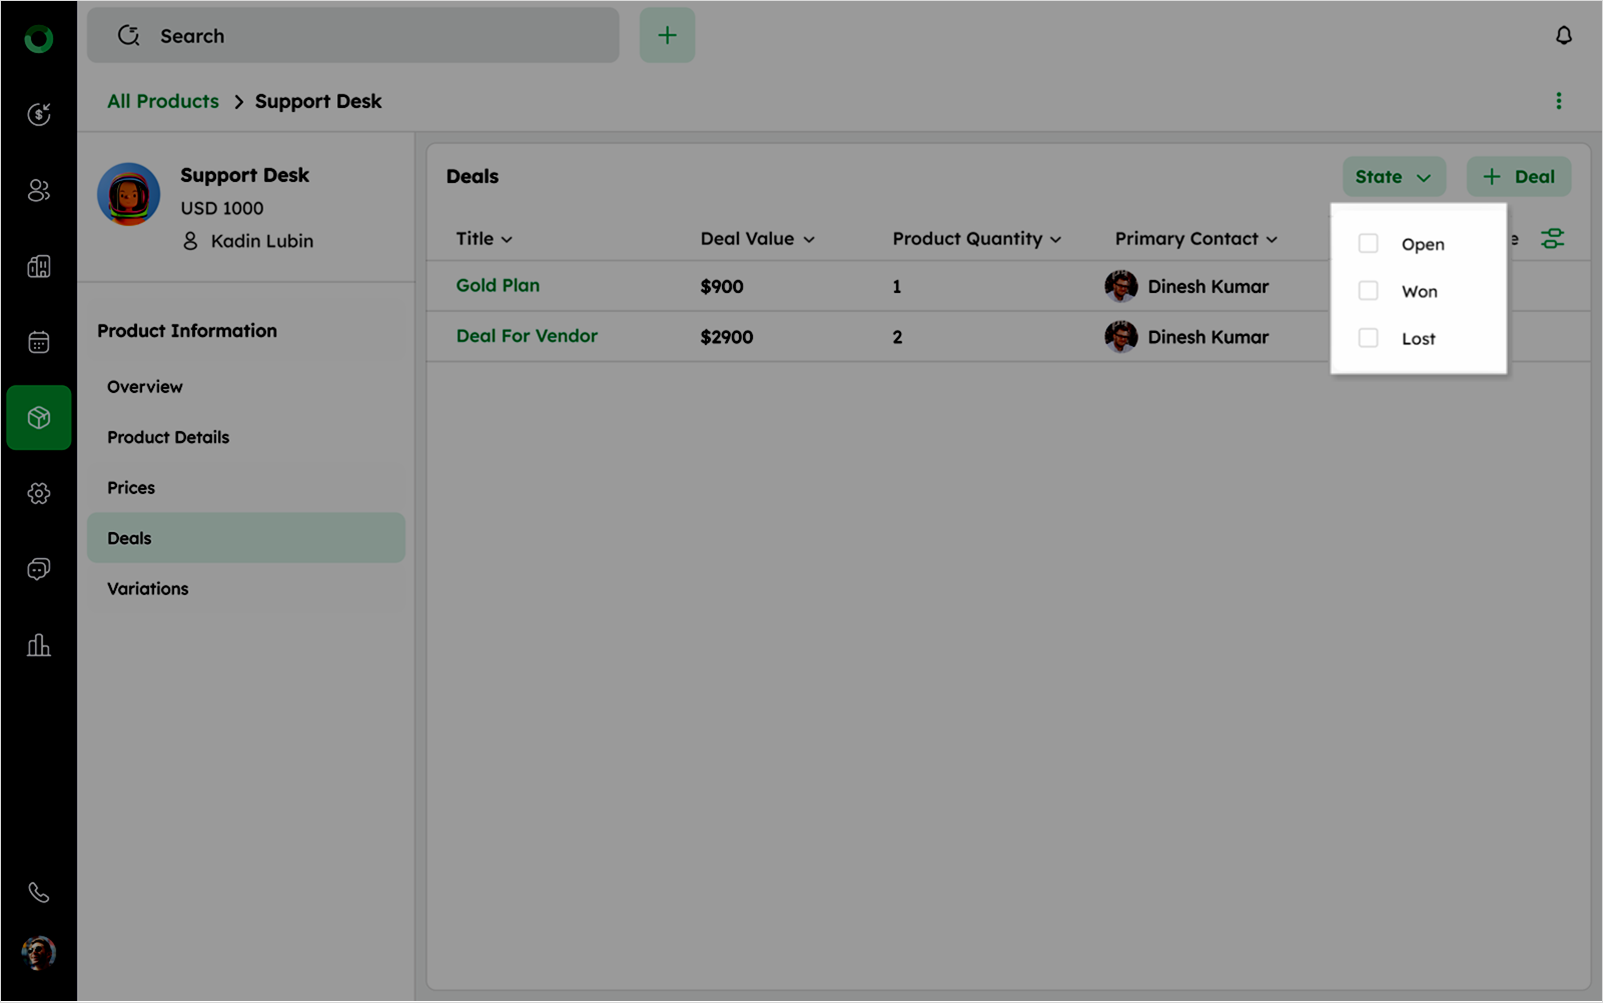Screen dimensions: 1603x1003
Task: Open the settings gear icon in sidebar
Action: tap(39, 493)
